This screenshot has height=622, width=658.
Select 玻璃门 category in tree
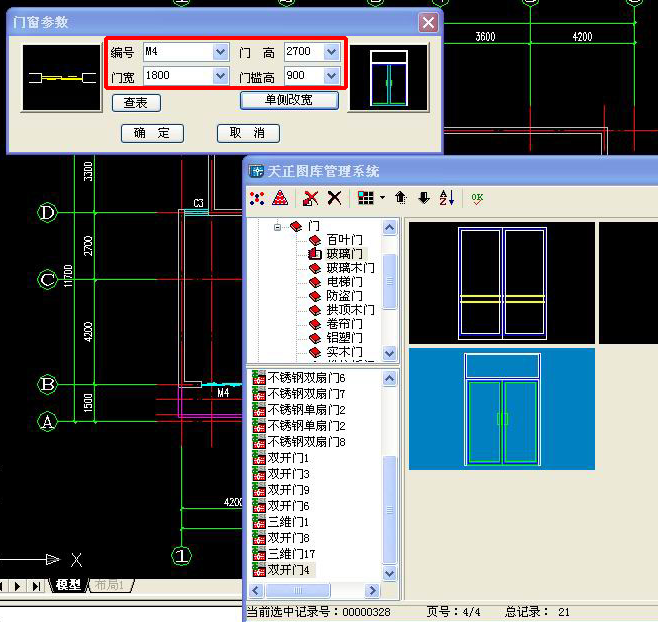tap(344, 254)
